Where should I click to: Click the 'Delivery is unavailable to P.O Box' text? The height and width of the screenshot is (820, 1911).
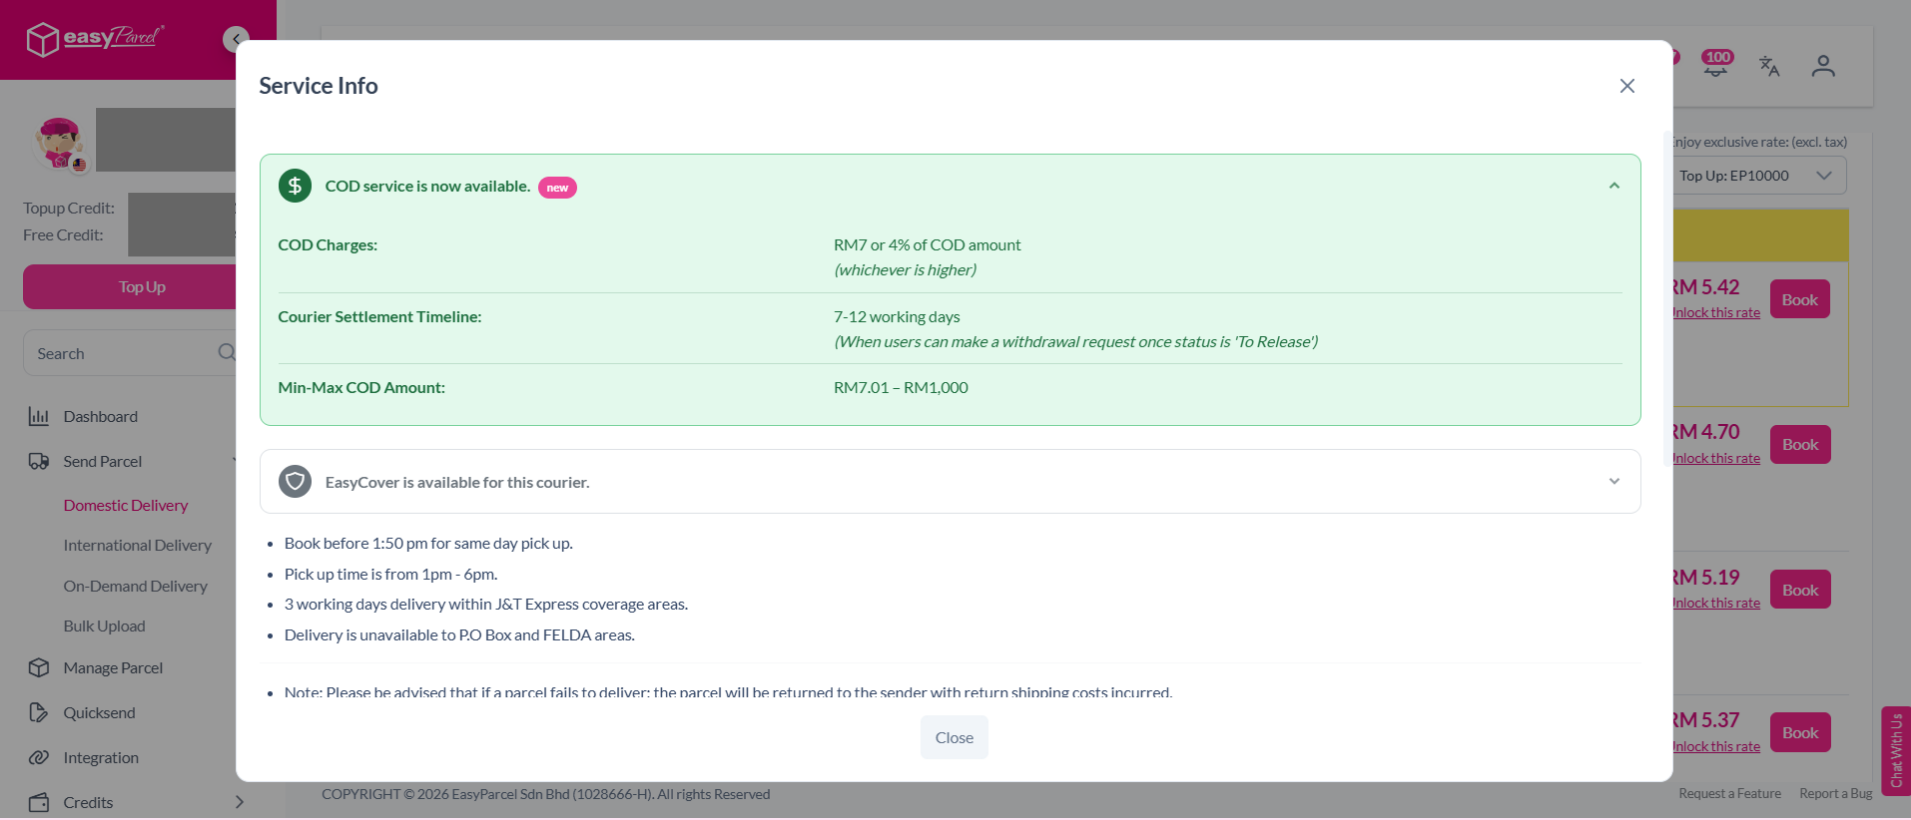click(x=459, y=635)
